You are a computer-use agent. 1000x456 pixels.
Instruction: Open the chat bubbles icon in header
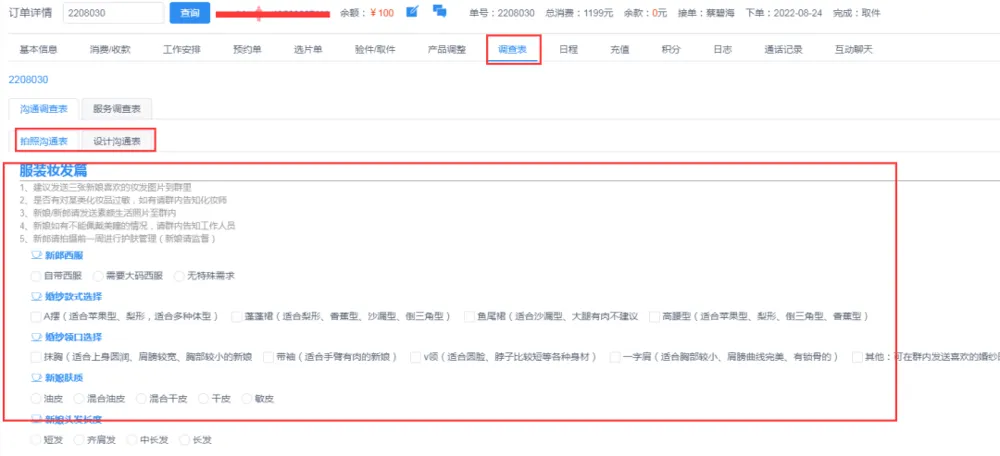439,12
